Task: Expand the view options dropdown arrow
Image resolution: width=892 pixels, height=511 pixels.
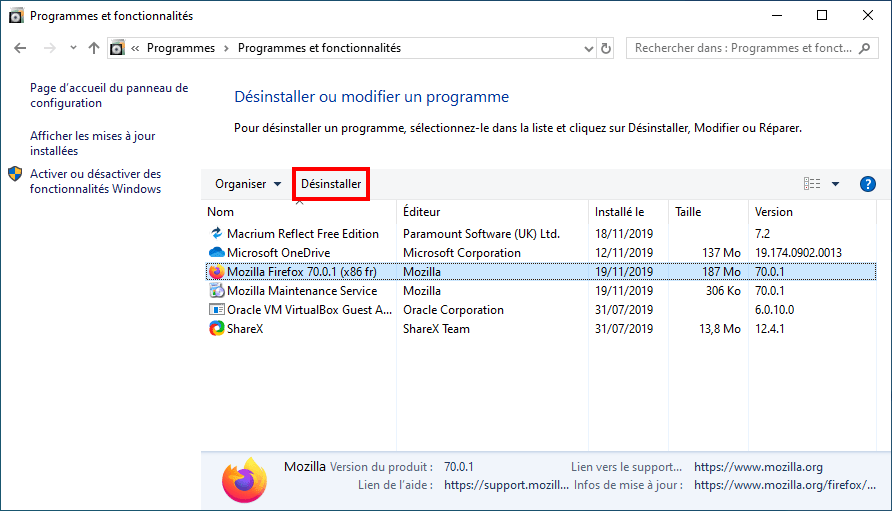Action: pyautogui.click(x=835, y=184)
